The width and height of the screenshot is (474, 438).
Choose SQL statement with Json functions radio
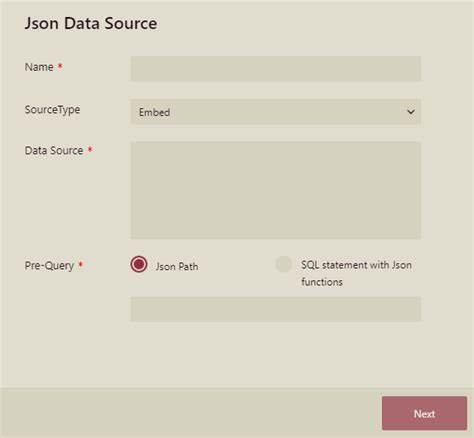pos(284,264)
